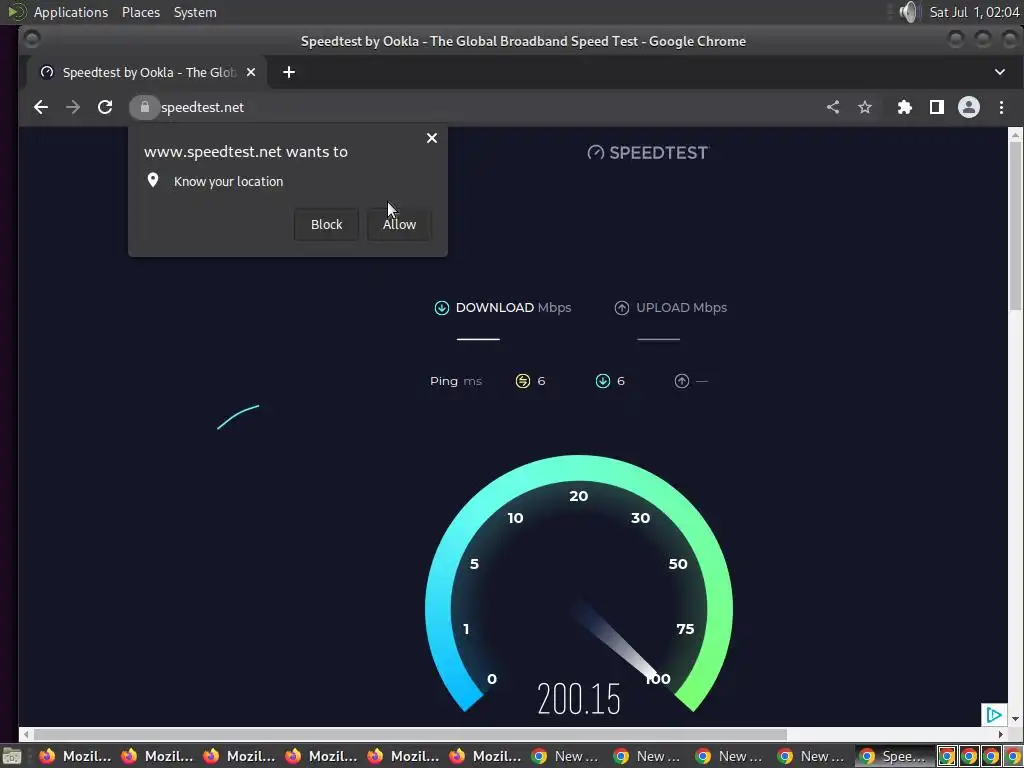Click the UPLOAD Mbps label
This screenshot has width=1024, height=768.
pos(681,308)
